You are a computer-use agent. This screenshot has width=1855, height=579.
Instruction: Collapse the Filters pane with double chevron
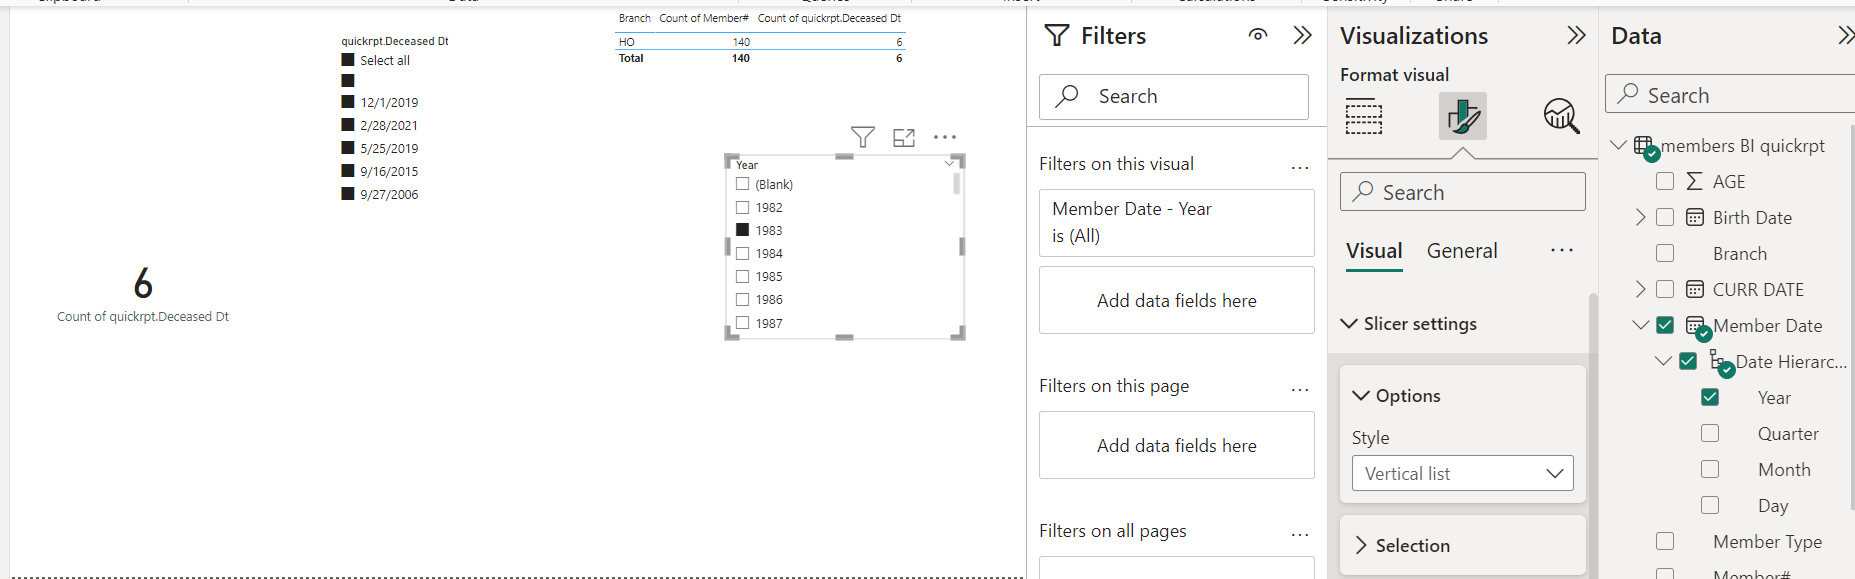1302,35
